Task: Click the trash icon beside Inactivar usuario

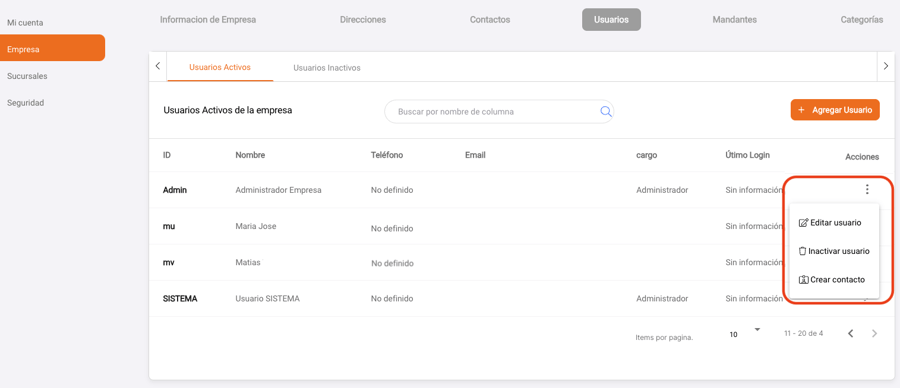Action: [803, 251]
